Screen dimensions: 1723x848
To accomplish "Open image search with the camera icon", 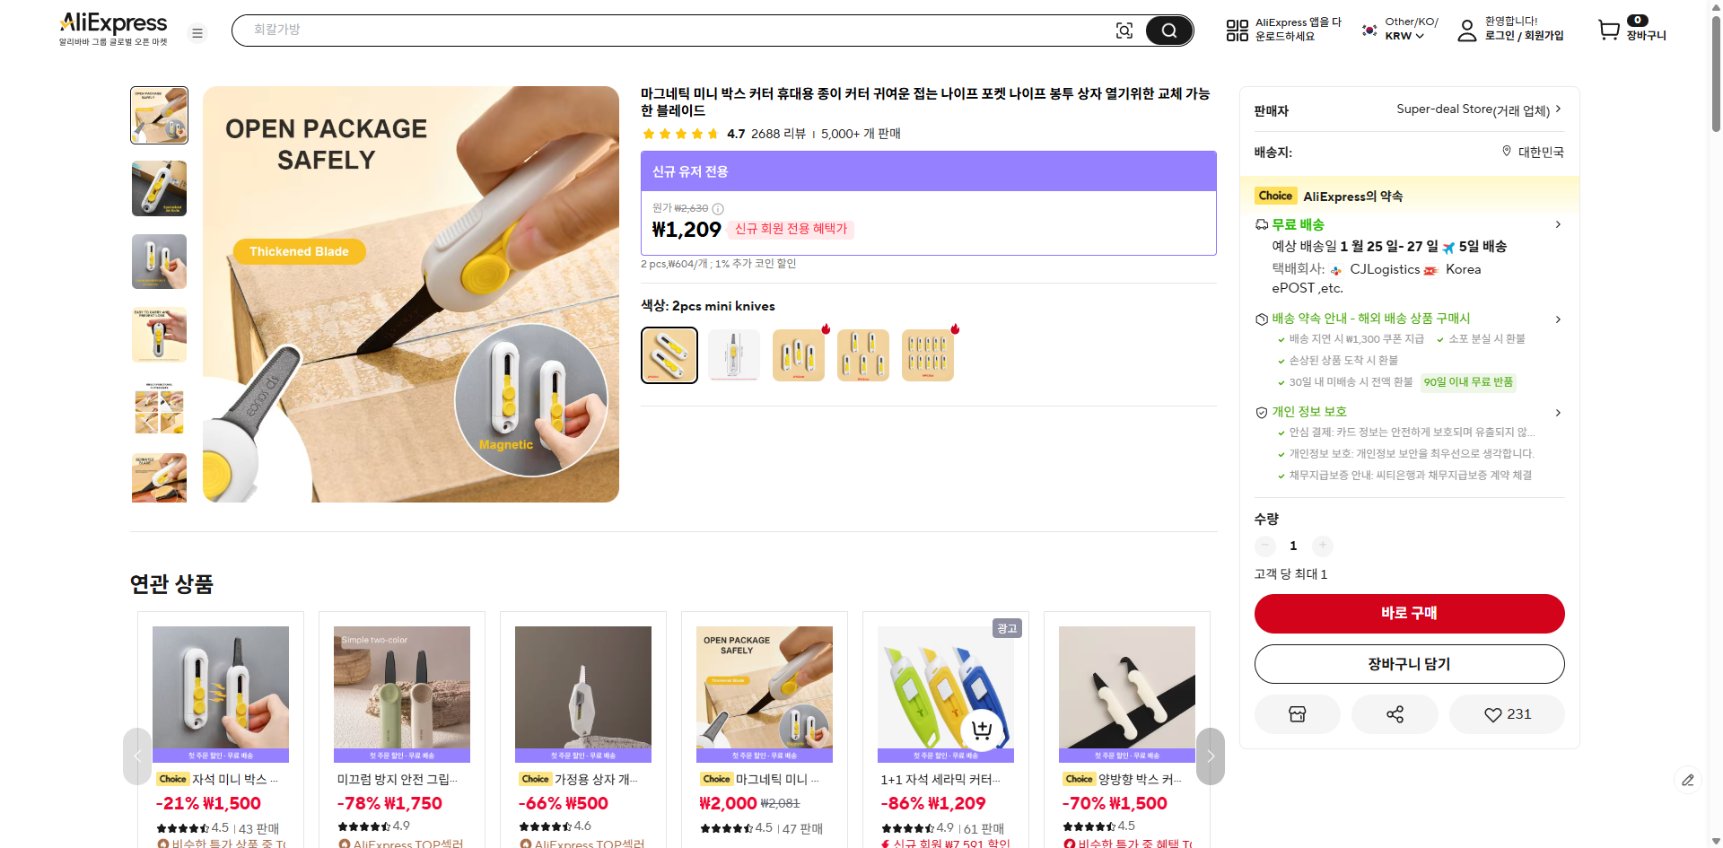I will pyautogui.click(x=1125, y=30).
